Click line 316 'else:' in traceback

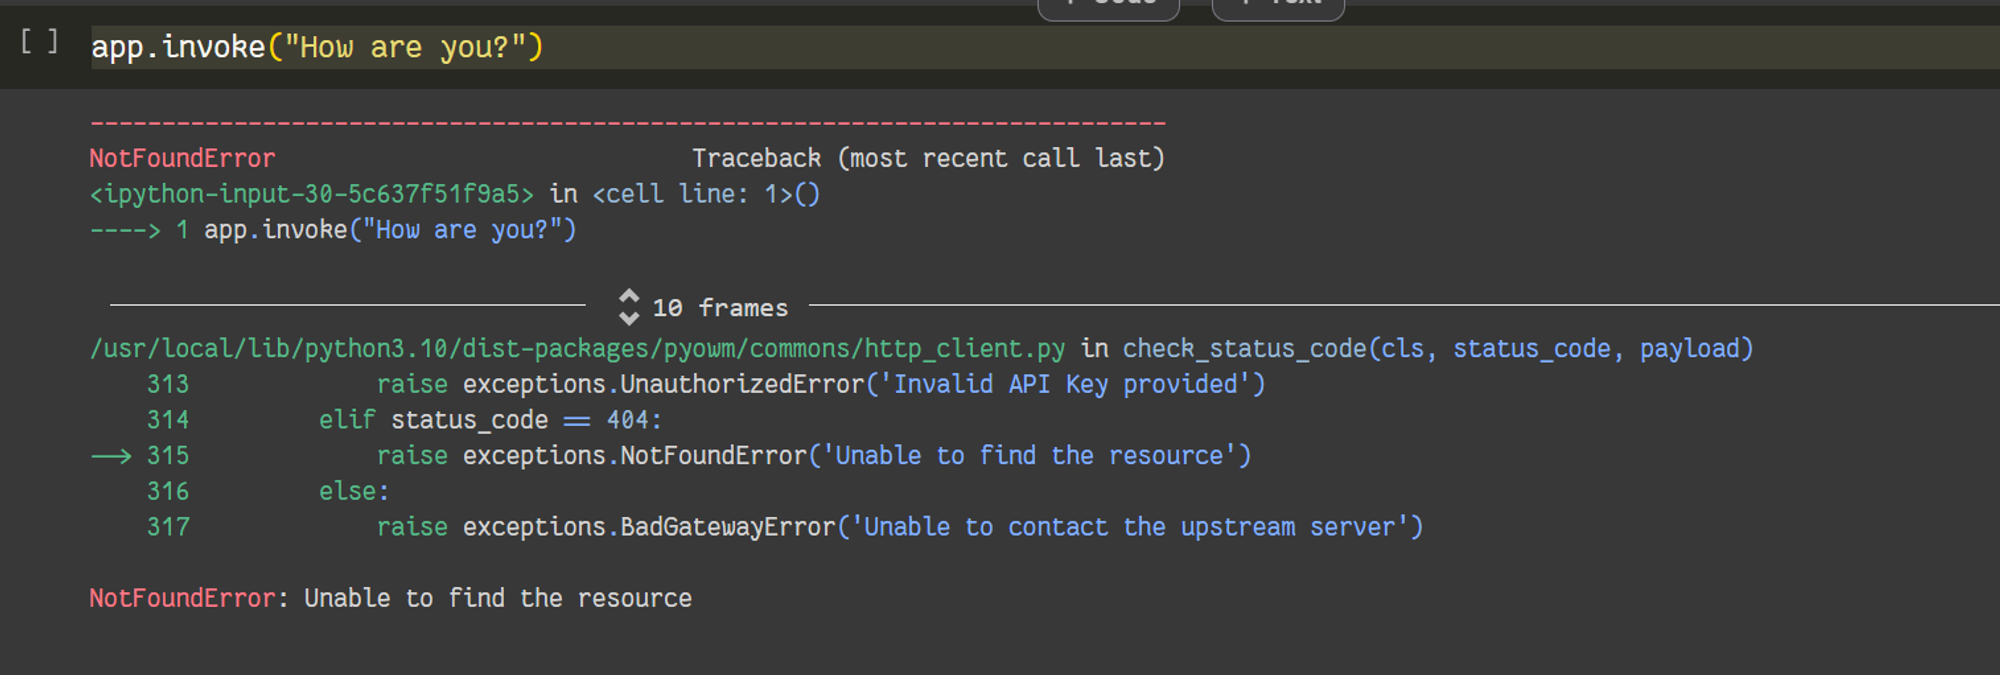click(267, 491)
